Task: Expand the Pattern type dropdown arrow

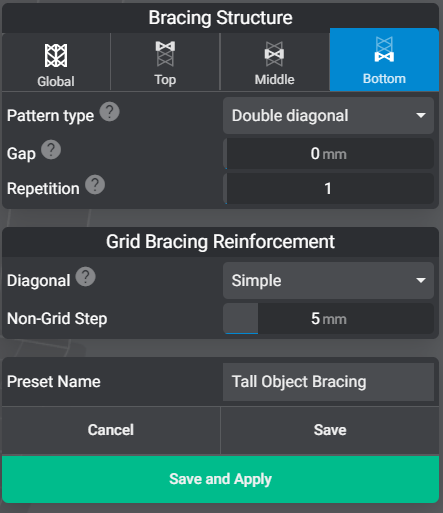Action: pyautogui.click(x=421, y=115)
